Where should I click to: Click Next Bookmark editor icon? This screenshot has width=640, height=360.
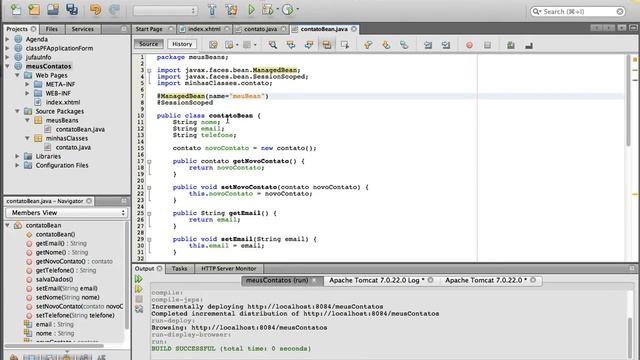[x=386, y=45]
